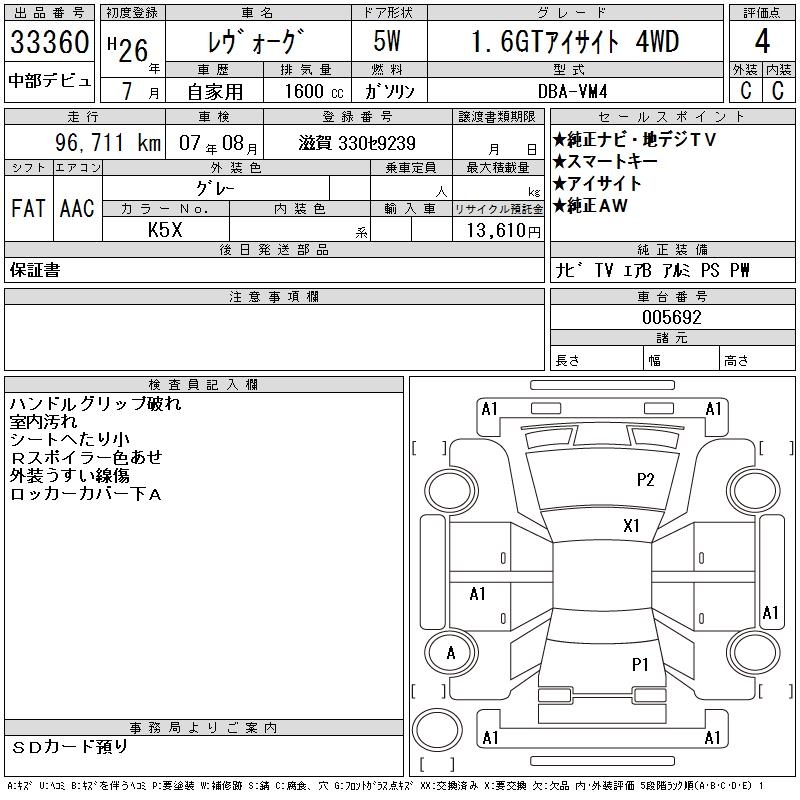
Task: Click the wheel circle marked A
Action: [451, 653]
